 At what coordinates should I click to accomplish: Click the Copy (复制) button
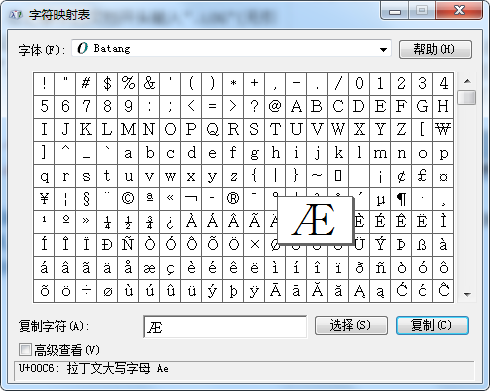[x=432, y=325]
